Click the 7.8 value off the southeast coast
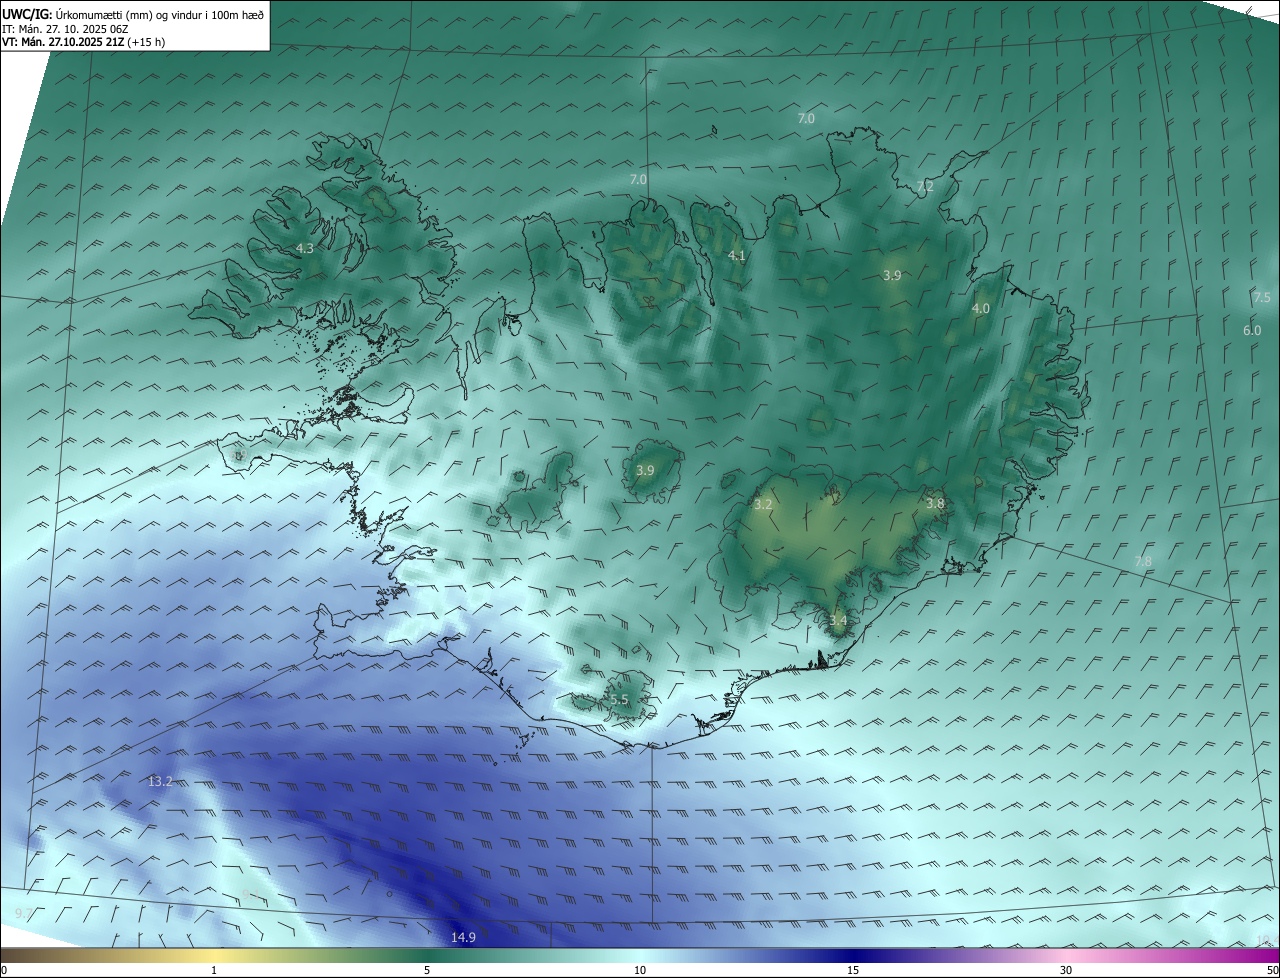 (1143, 562)
